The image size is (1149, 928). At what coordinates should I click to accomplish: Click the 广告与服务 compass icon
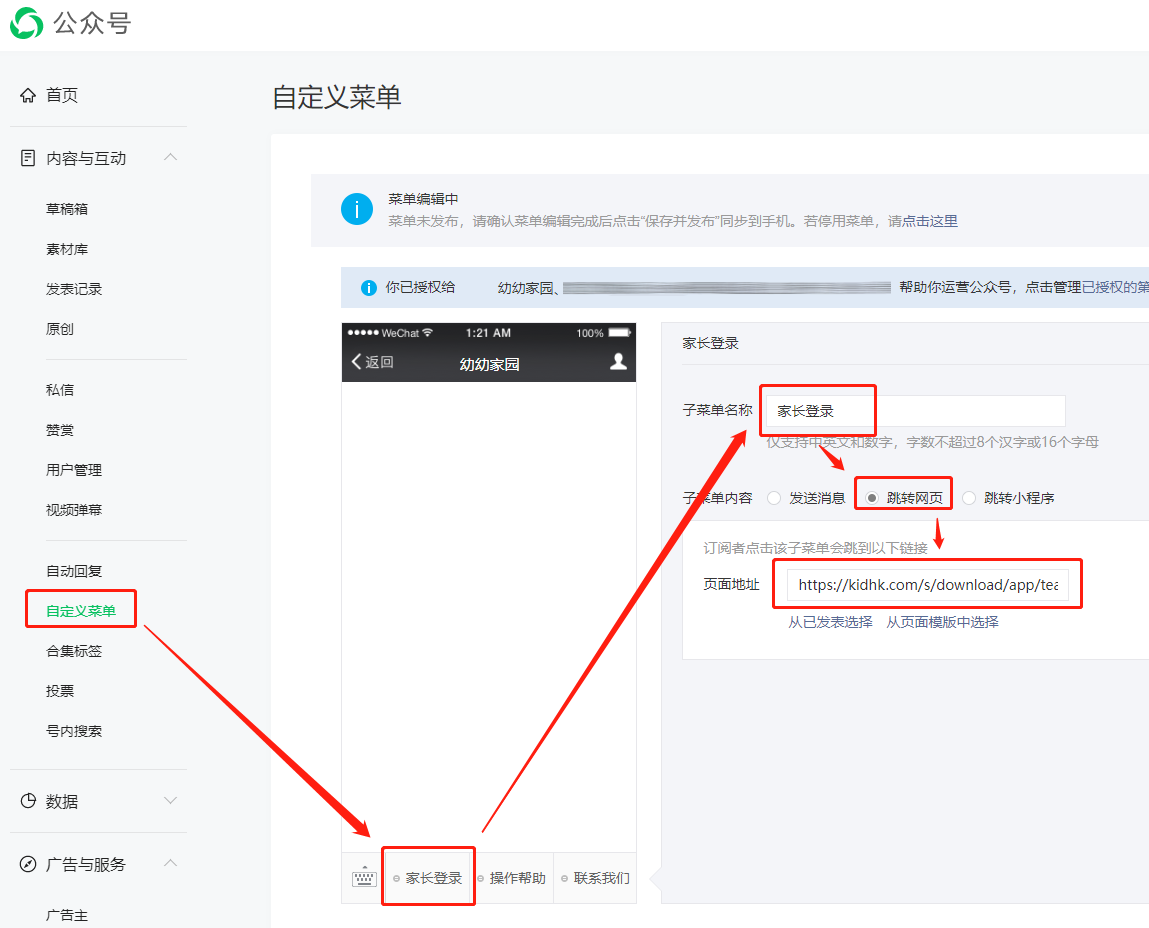click(28, 864)
